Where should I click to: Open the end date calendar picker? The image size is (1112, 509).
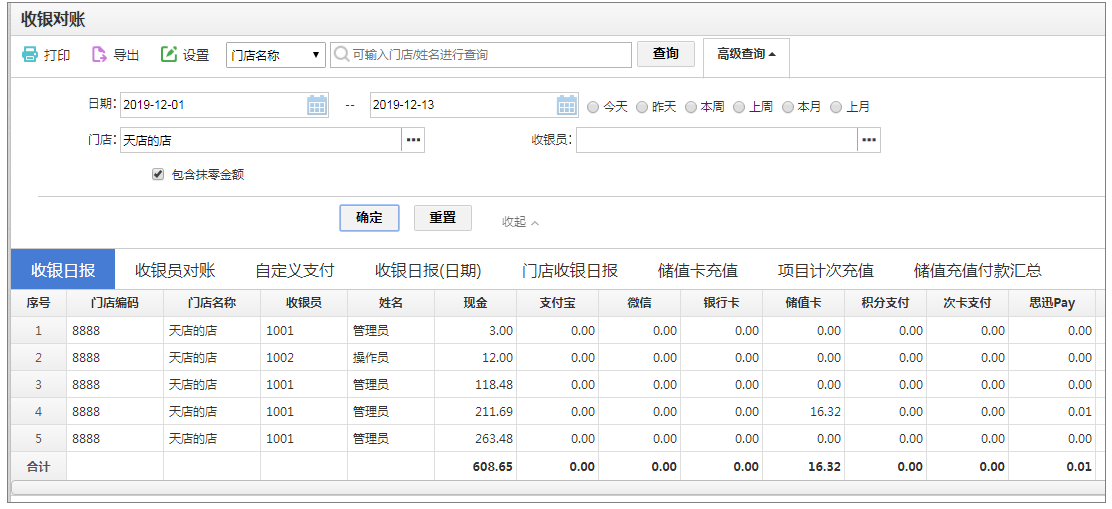tap(567, 105)
